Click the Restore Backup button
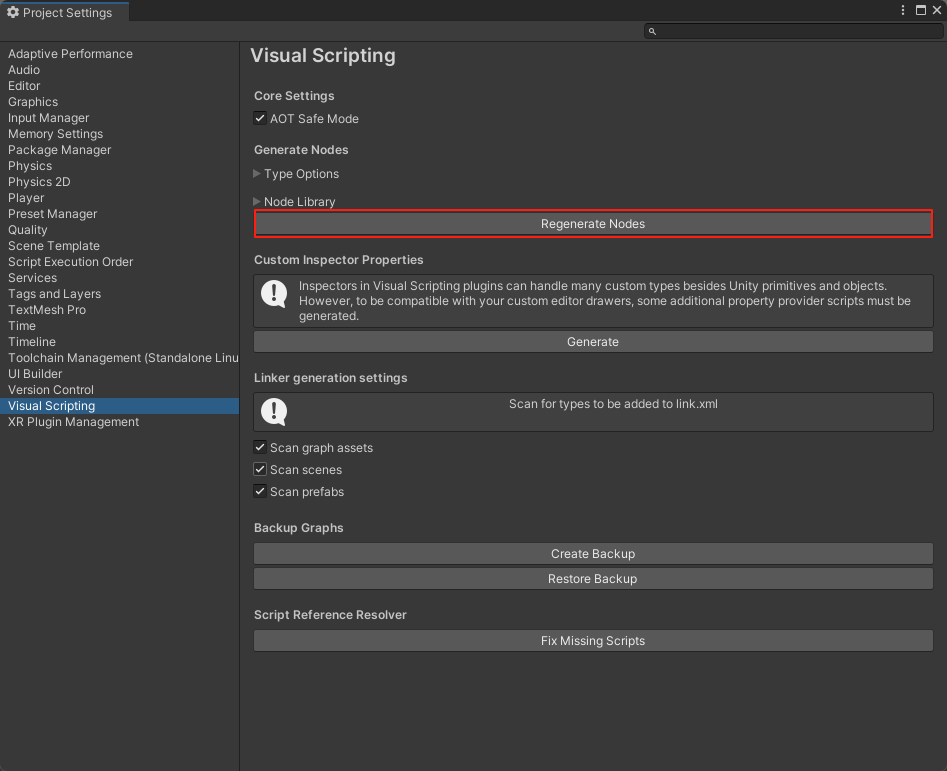947x771 pixels. (x=593, y=579)
